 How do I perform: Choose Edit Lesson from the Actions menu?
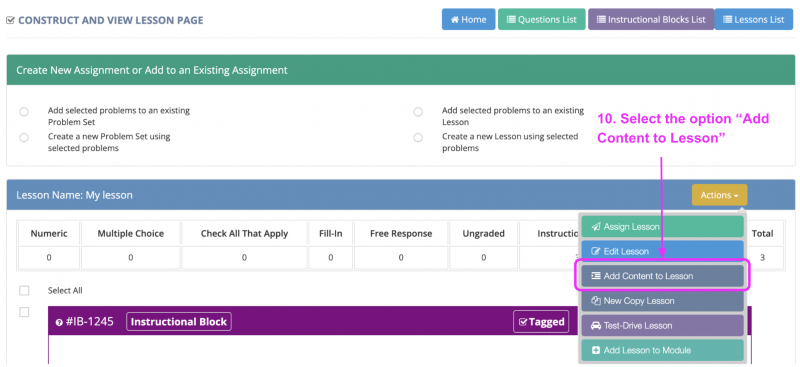(x=662, y=251)
